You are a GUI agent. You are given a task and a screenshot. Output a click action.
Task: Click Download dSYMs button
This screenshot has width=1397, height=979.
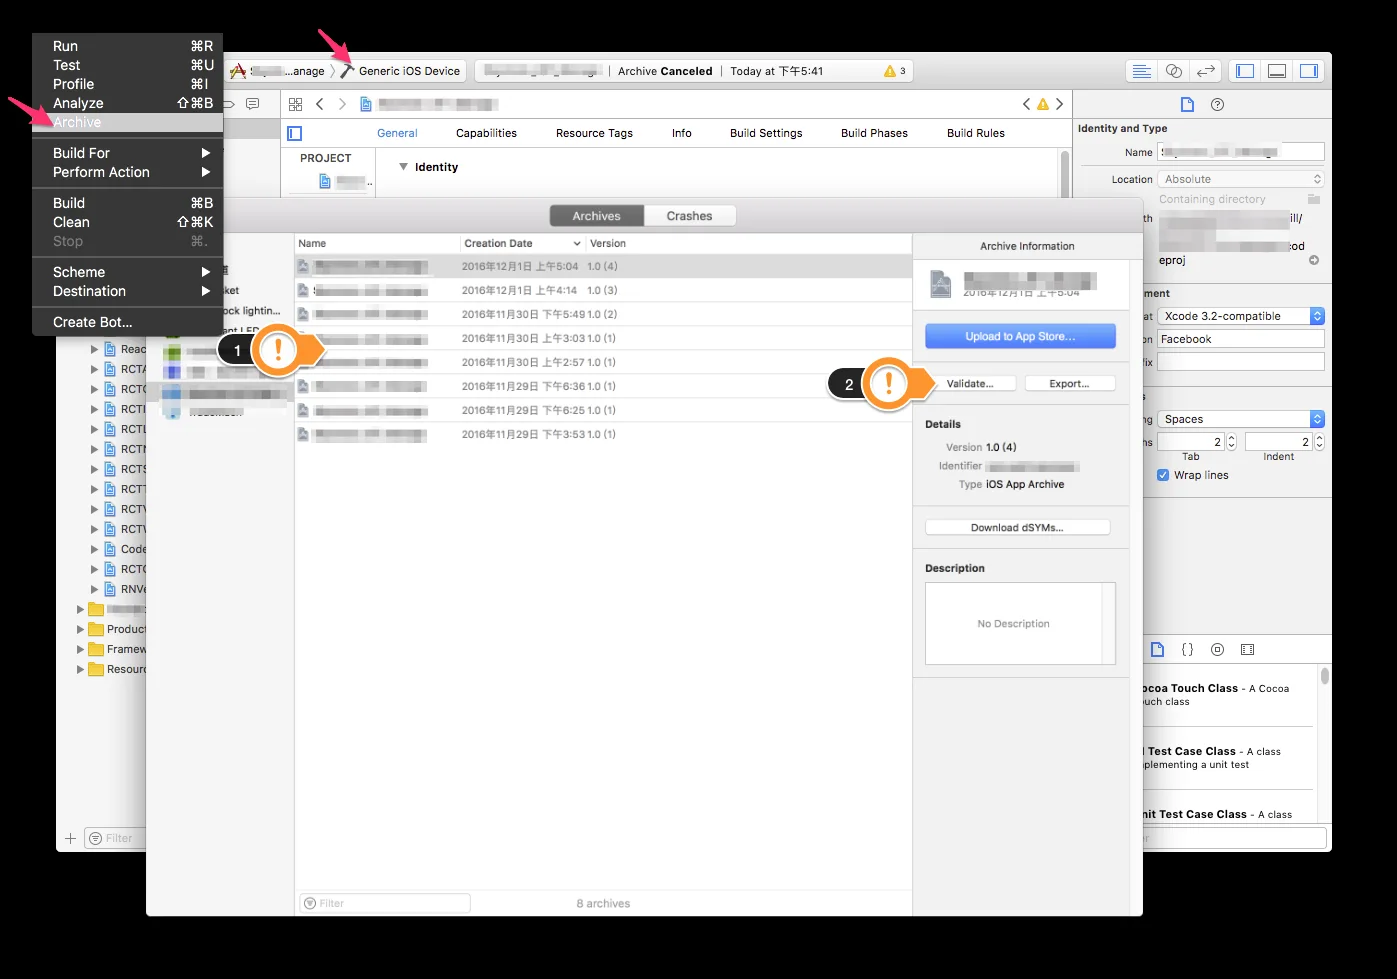[x=1017, y=527]
